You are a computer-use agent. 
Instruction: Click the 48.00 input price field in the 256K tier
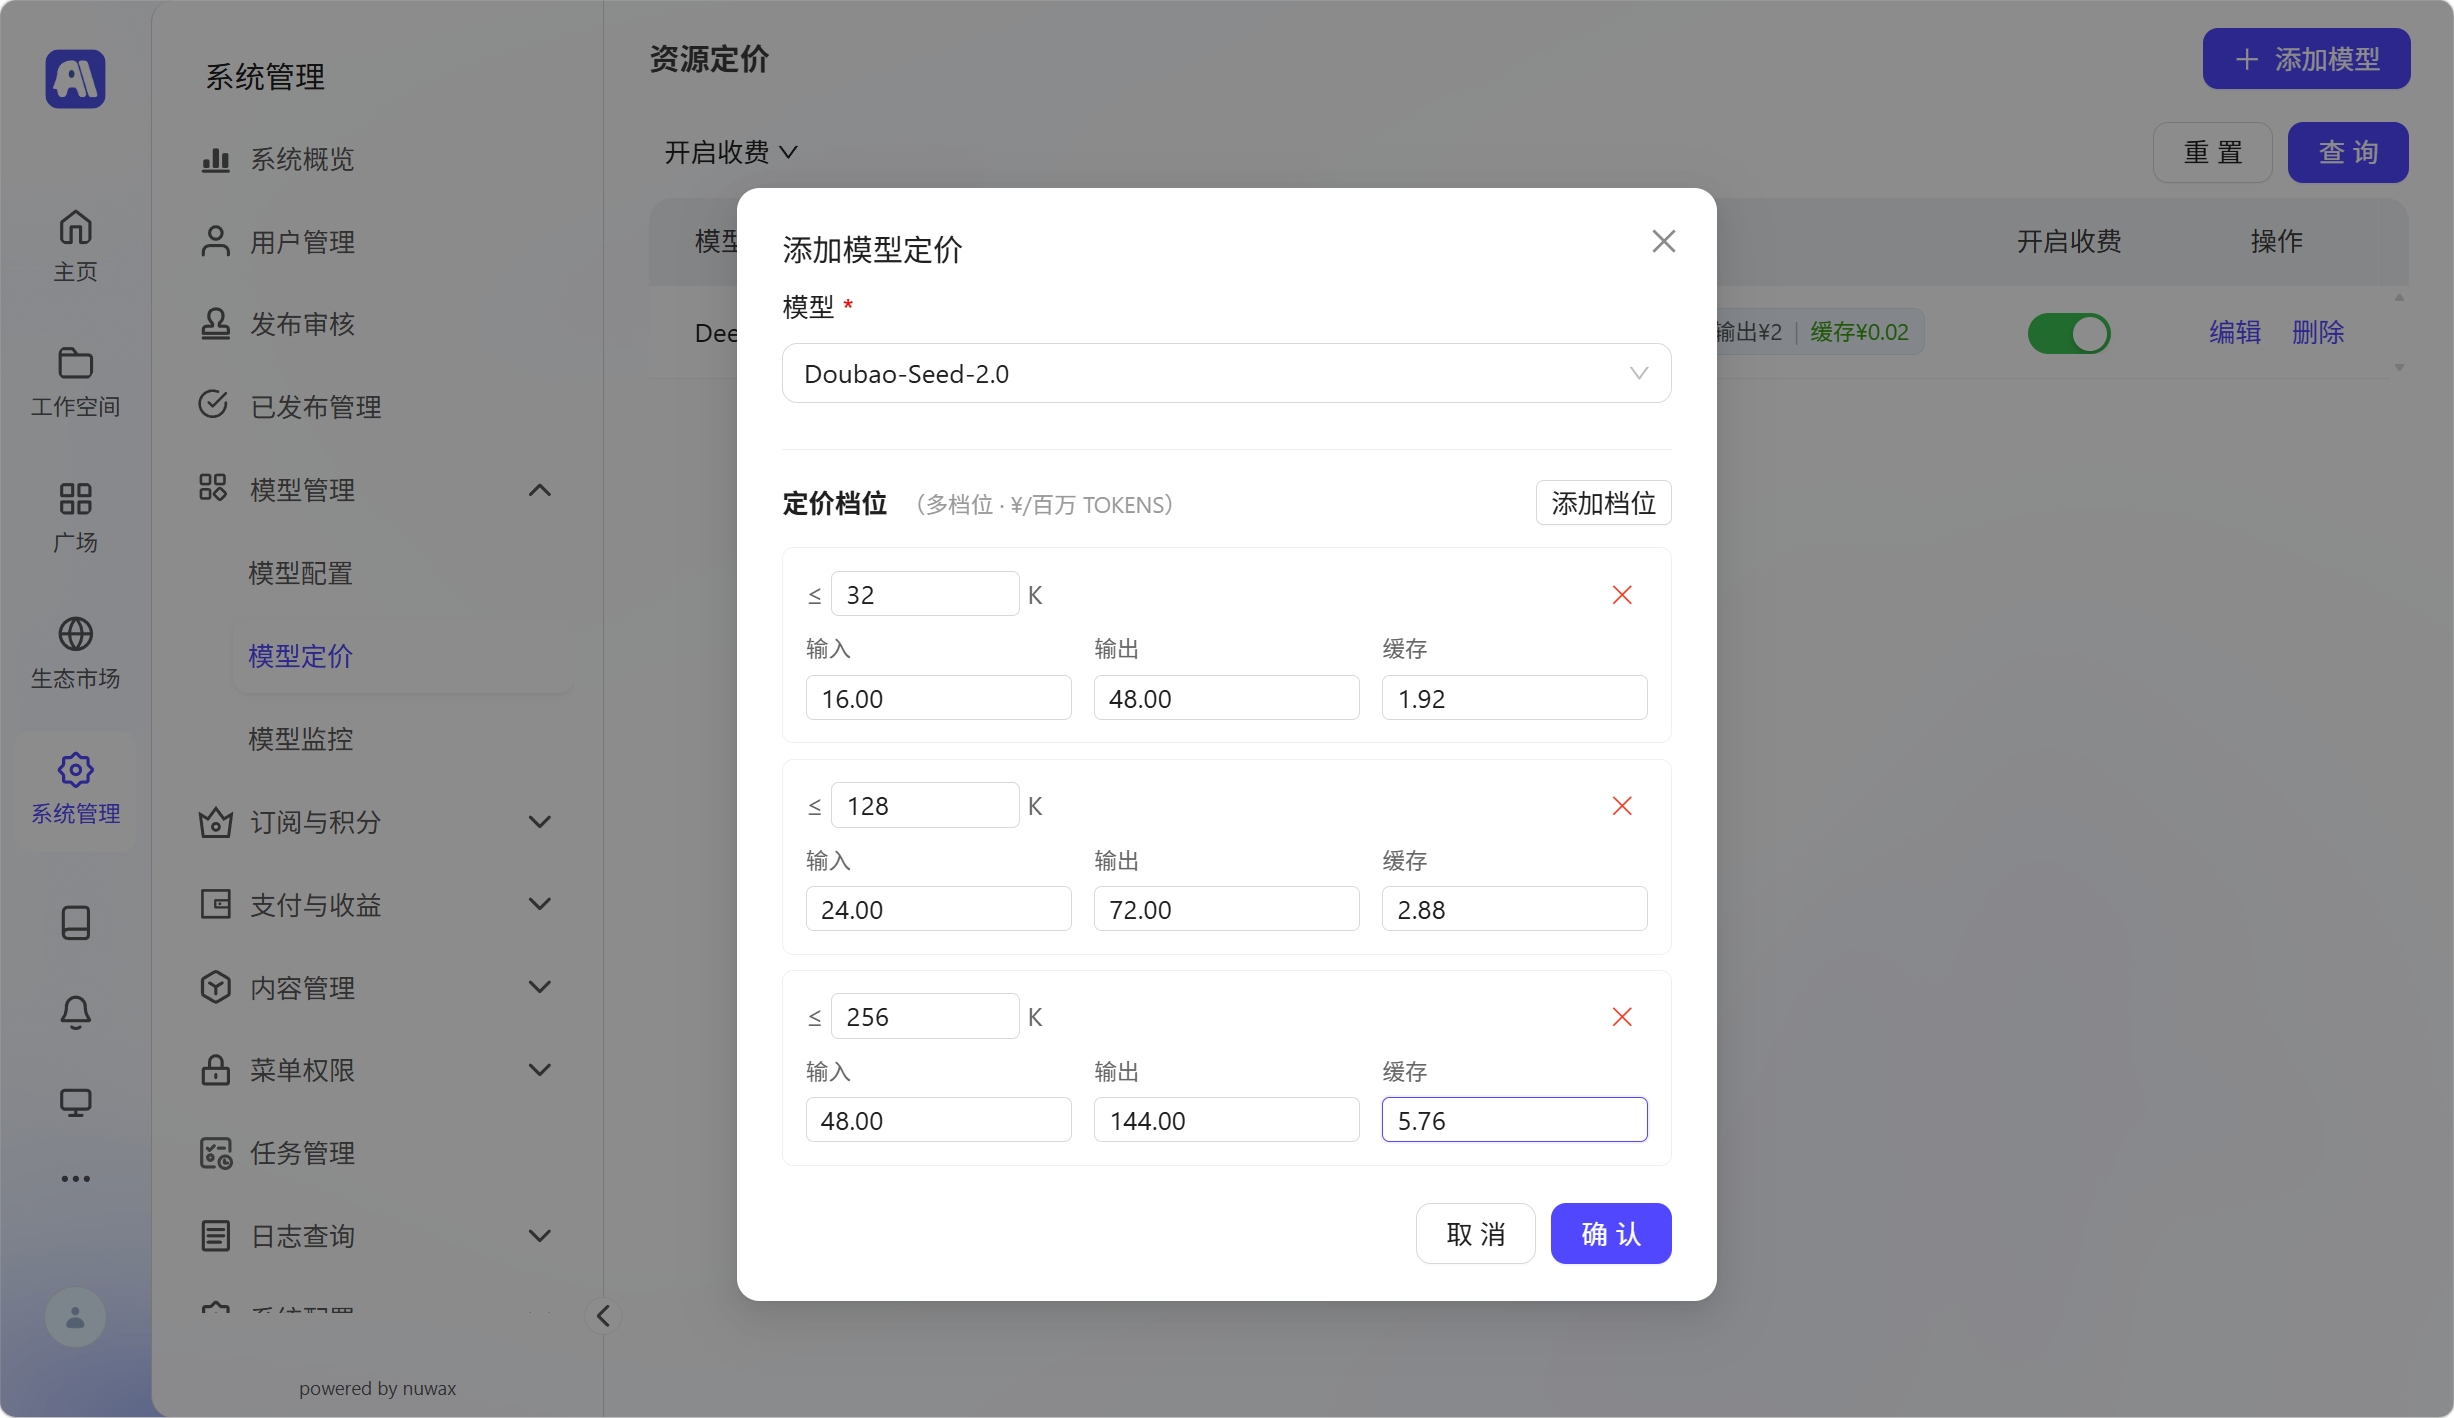[x=938, y=1120]
